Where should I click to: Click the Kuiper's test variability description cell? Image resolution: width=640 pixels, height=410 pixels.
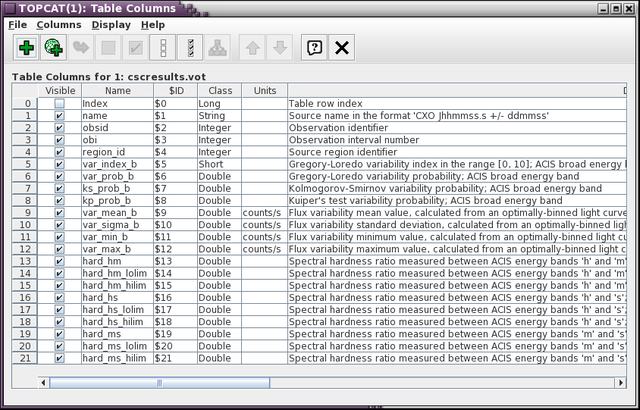457,201
